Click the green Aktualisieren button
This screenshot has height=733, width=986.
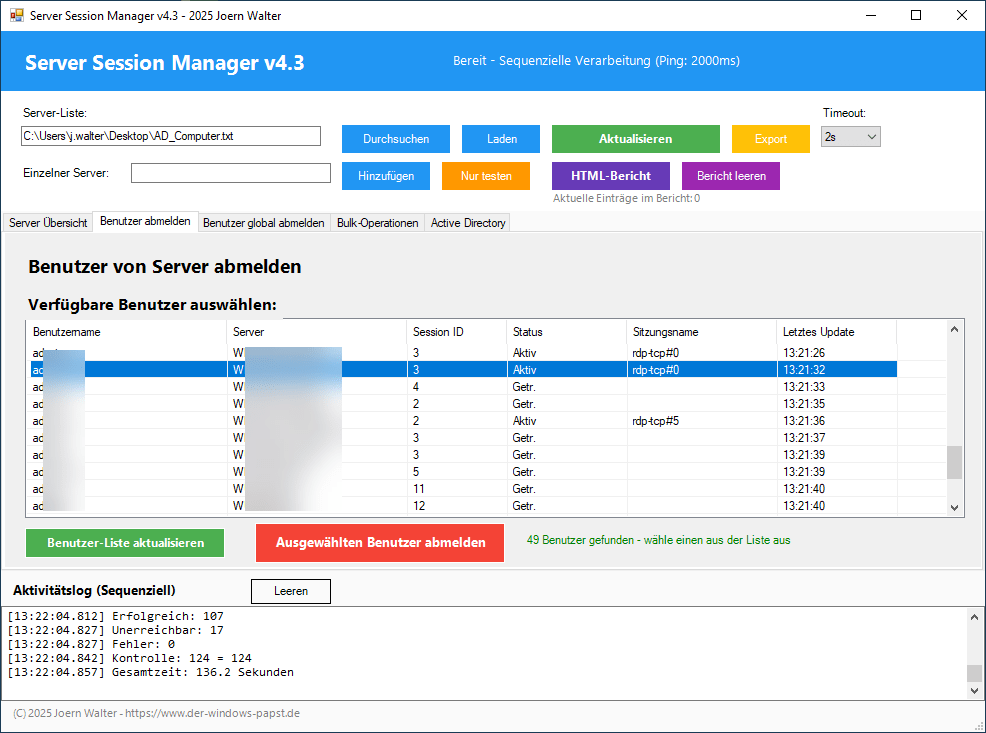pyautogui.click(x=635, y=139)
